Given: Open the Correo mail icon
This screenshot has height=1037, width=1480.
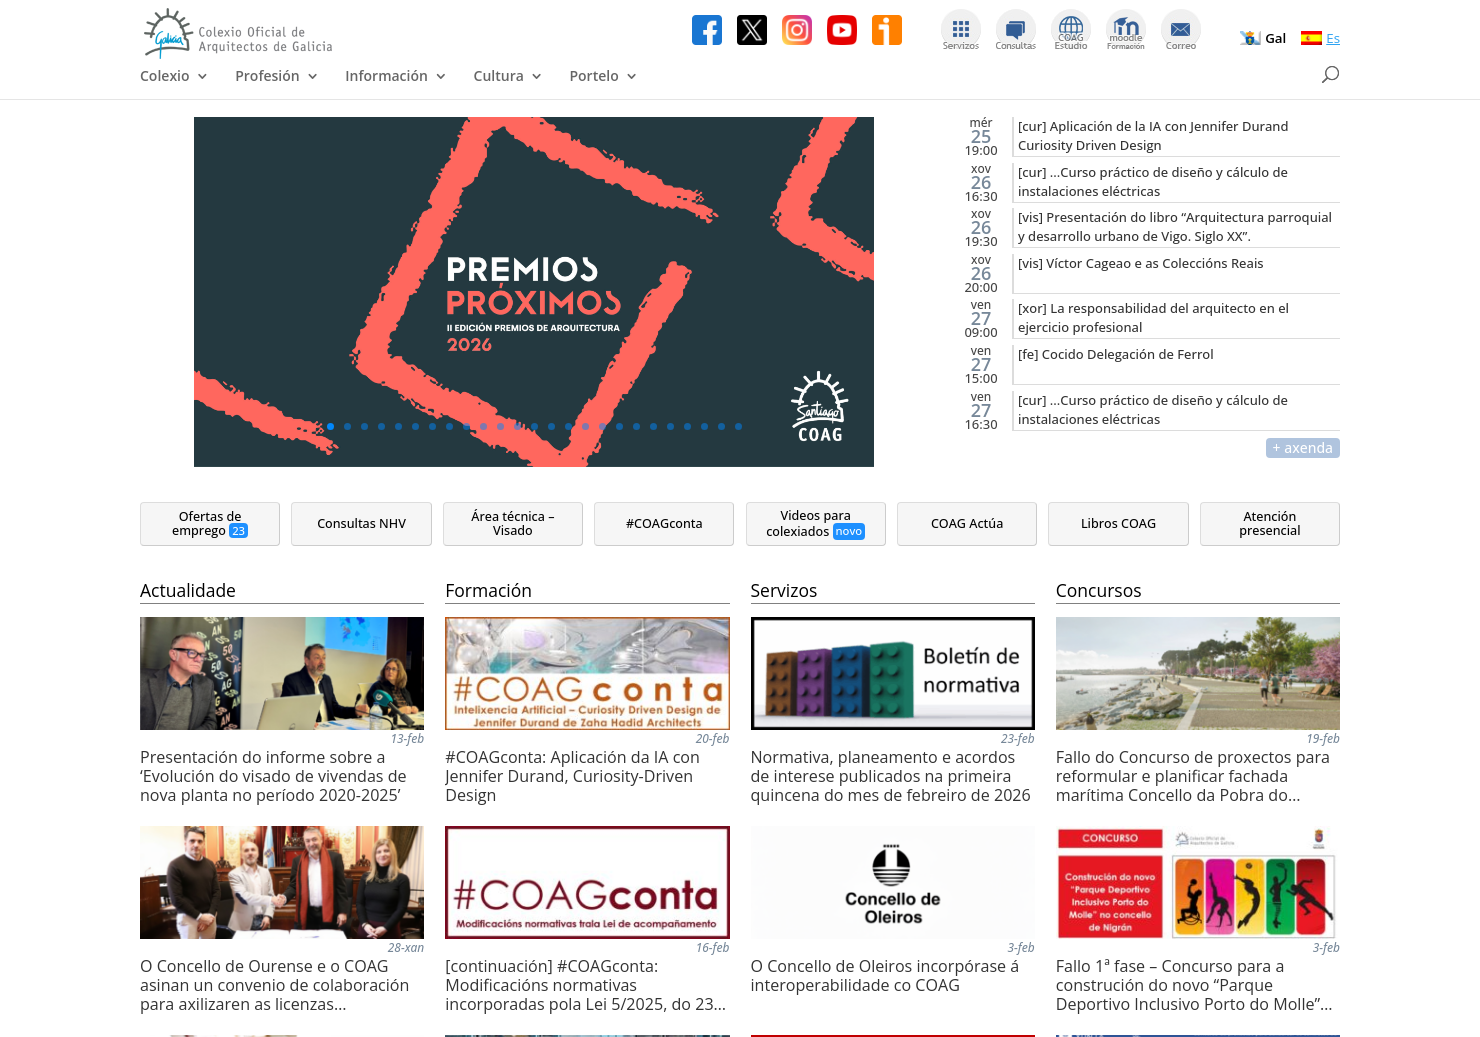Looking at the screenshot, I should point(1180,30).
